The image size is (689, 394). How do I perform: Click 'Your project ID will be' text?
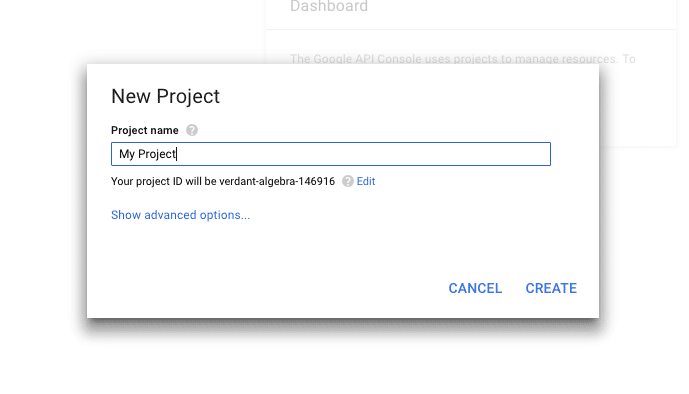pyautogui.click(x=163, y=181)
